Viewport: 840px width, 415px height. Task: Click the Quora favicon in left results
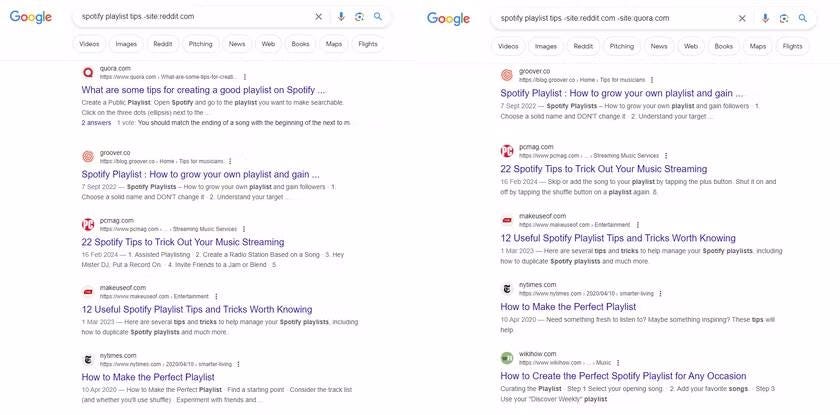(x=88, y=72)
